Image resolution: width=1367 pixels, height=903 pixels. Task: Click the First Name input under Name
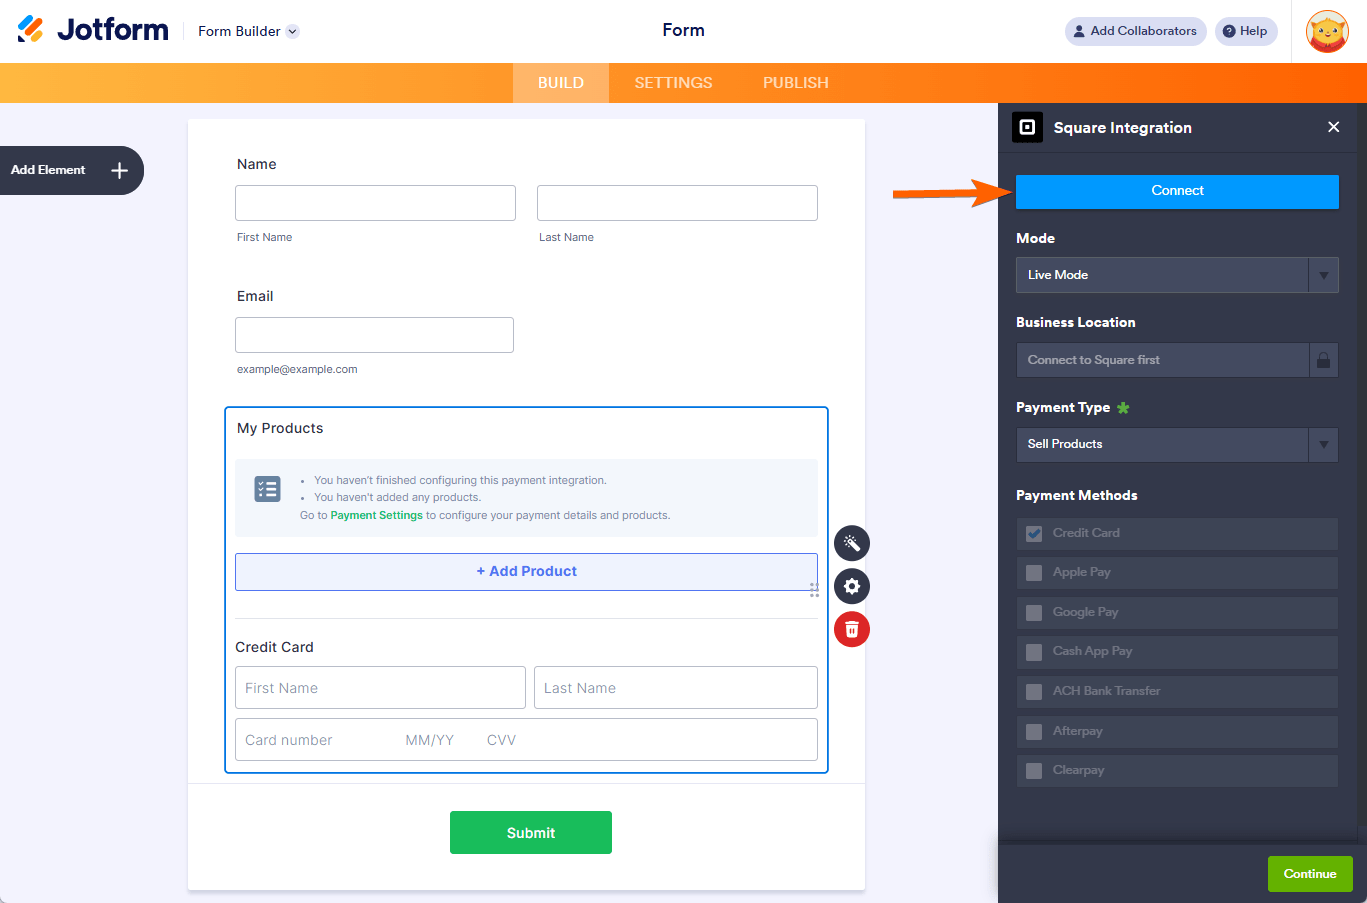(375, 203)
